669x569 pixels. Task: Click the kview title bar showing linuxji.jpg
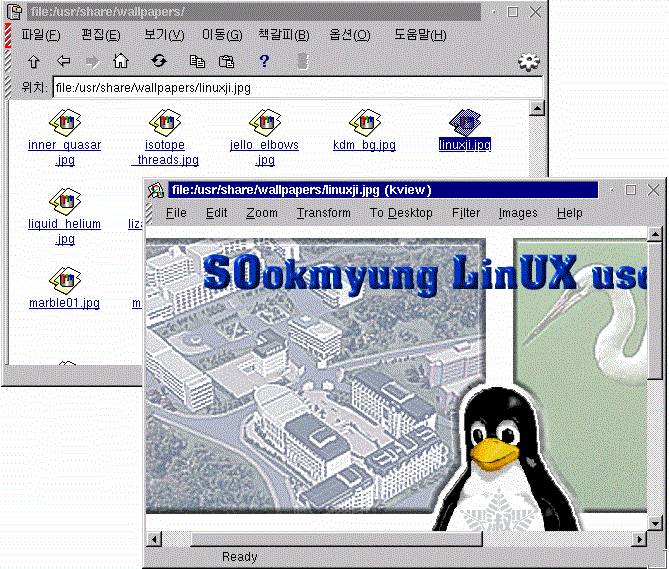pyautogui.click(x=383, y=190)
